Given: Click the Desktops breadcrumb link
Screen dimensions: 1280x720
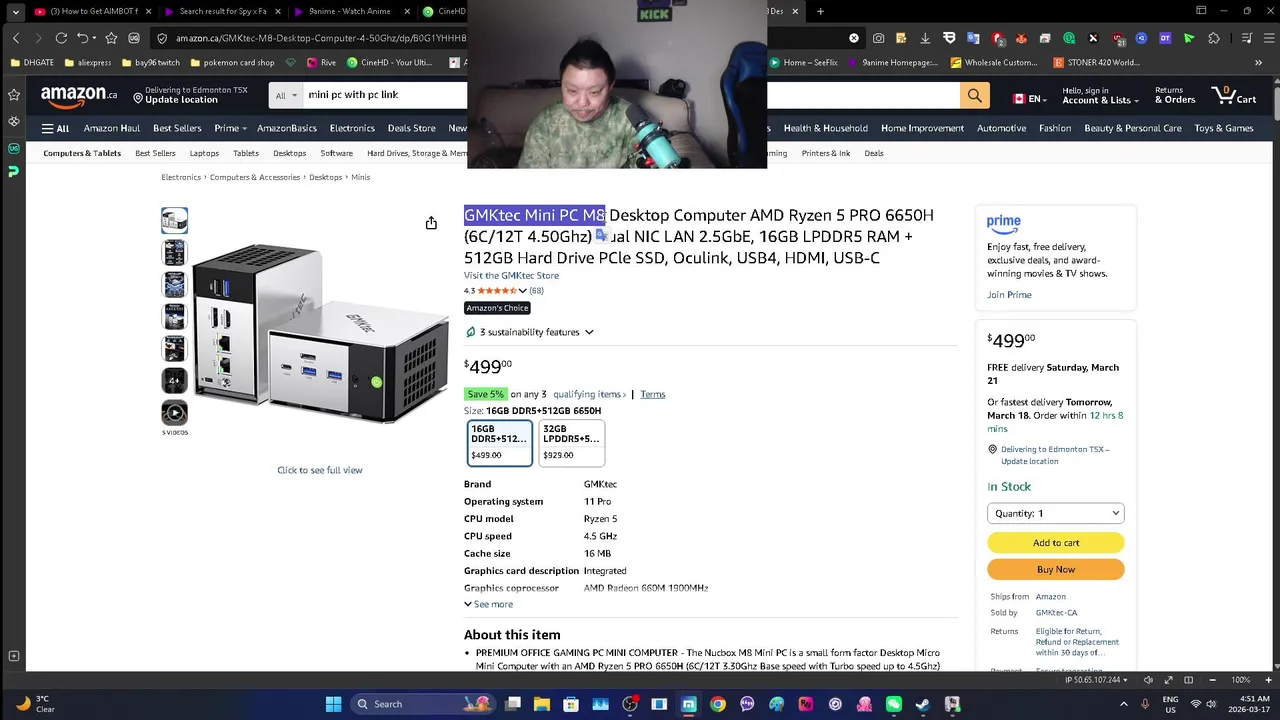Looking at the screenshot, I should (325, 177).
